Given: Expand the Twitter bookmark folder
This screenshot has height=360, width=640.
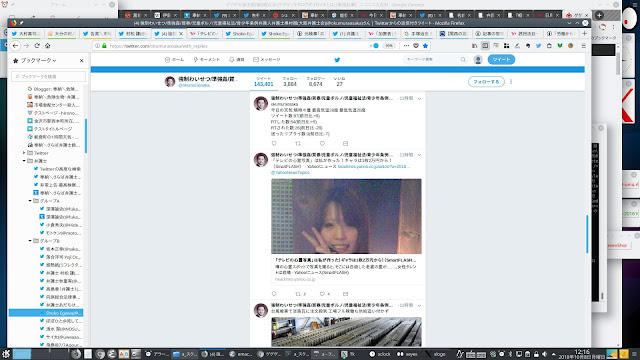Looking at the screenshot, I should pyautogui.click(x=24, y=153).
